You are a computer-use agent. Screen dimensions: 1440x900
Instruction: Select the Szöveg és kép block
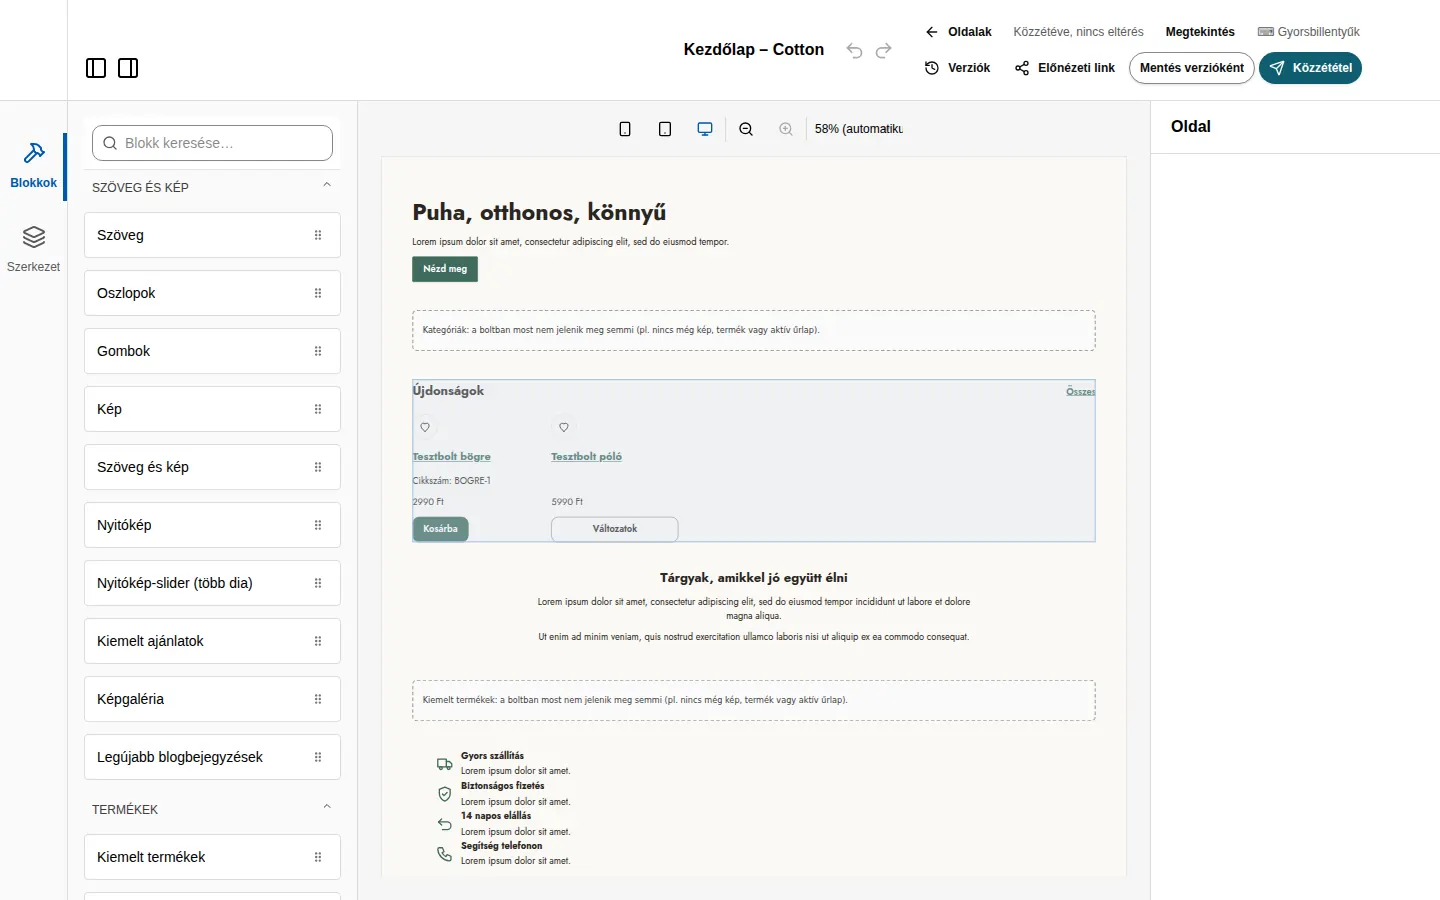pos(212,467)
